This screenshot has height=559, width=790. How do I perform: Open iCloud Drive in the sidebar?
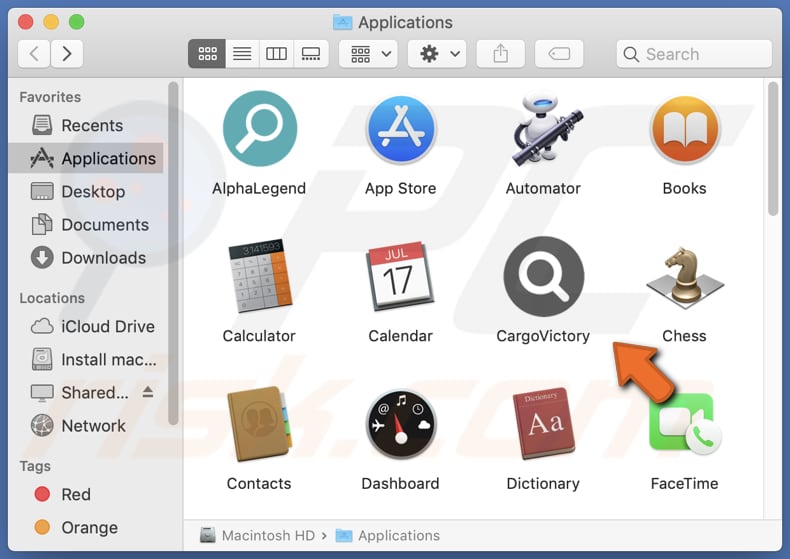(x=86, y=327)
